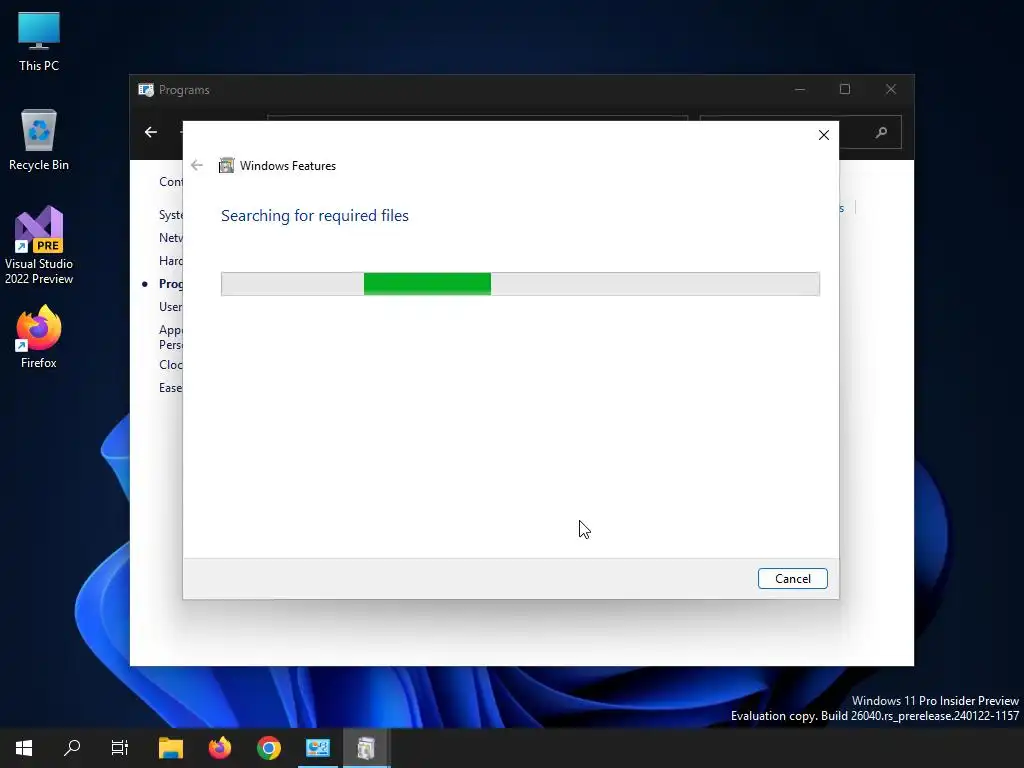Close the Programs window
The height and width of the screenshot is (768, 1024).
(x=891, y=89)
